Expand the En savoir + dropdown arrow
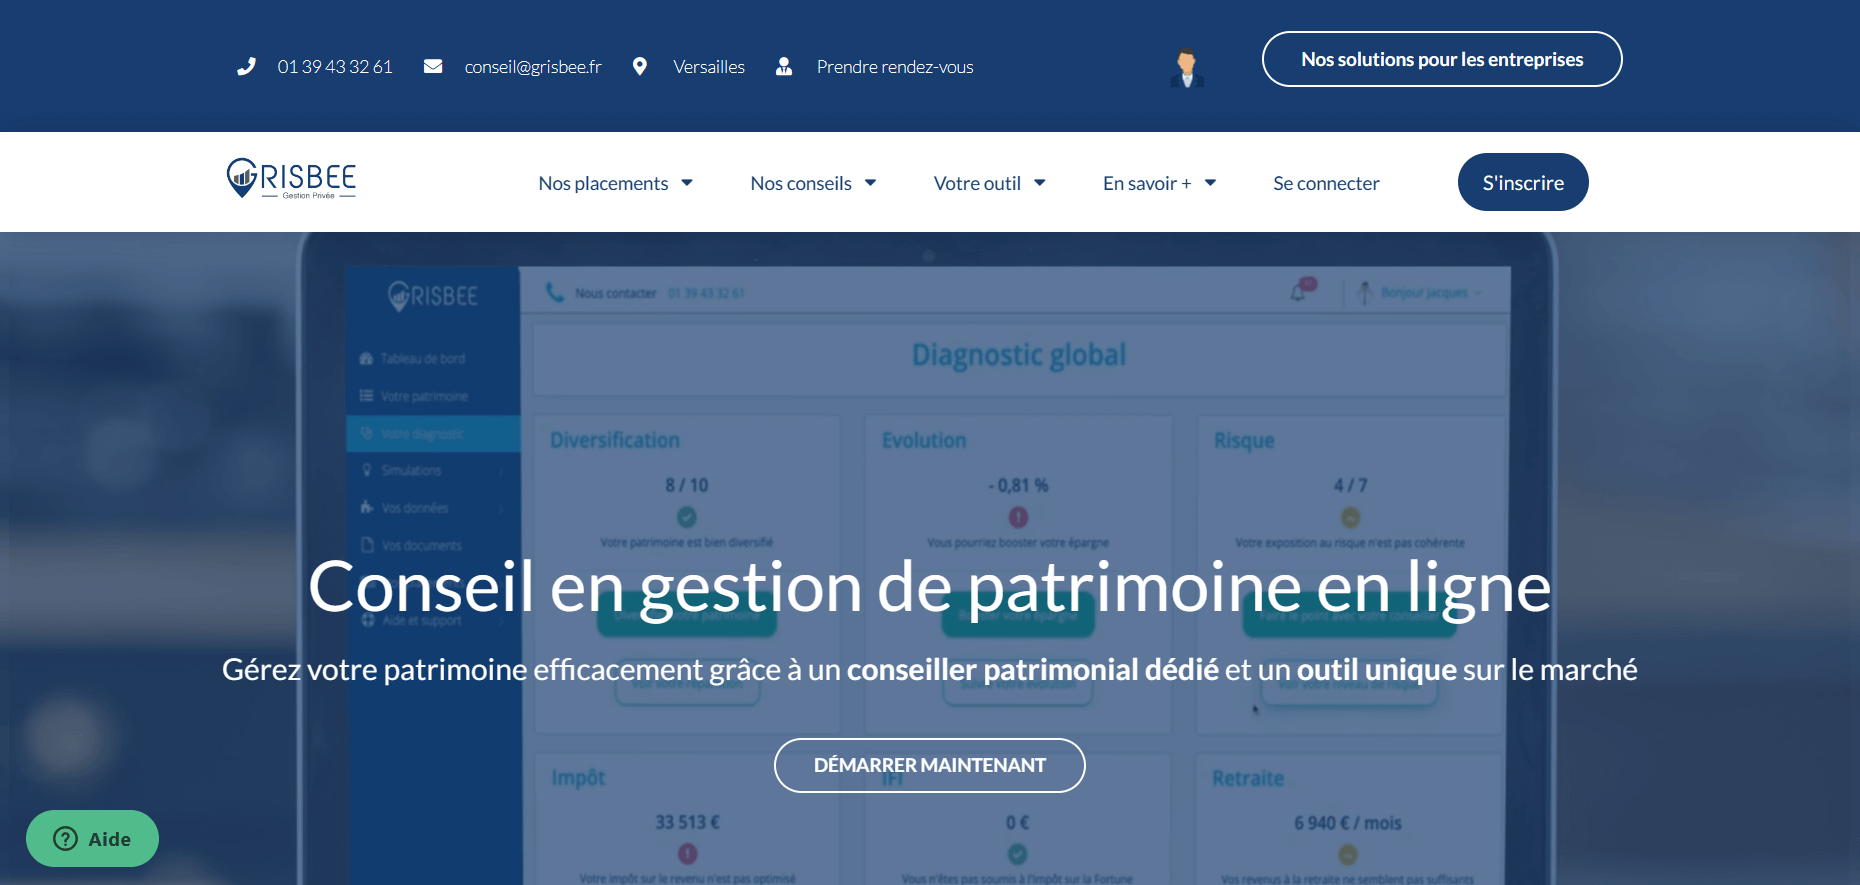This screenshot has width=1860, height=885. pos(1210,183)
